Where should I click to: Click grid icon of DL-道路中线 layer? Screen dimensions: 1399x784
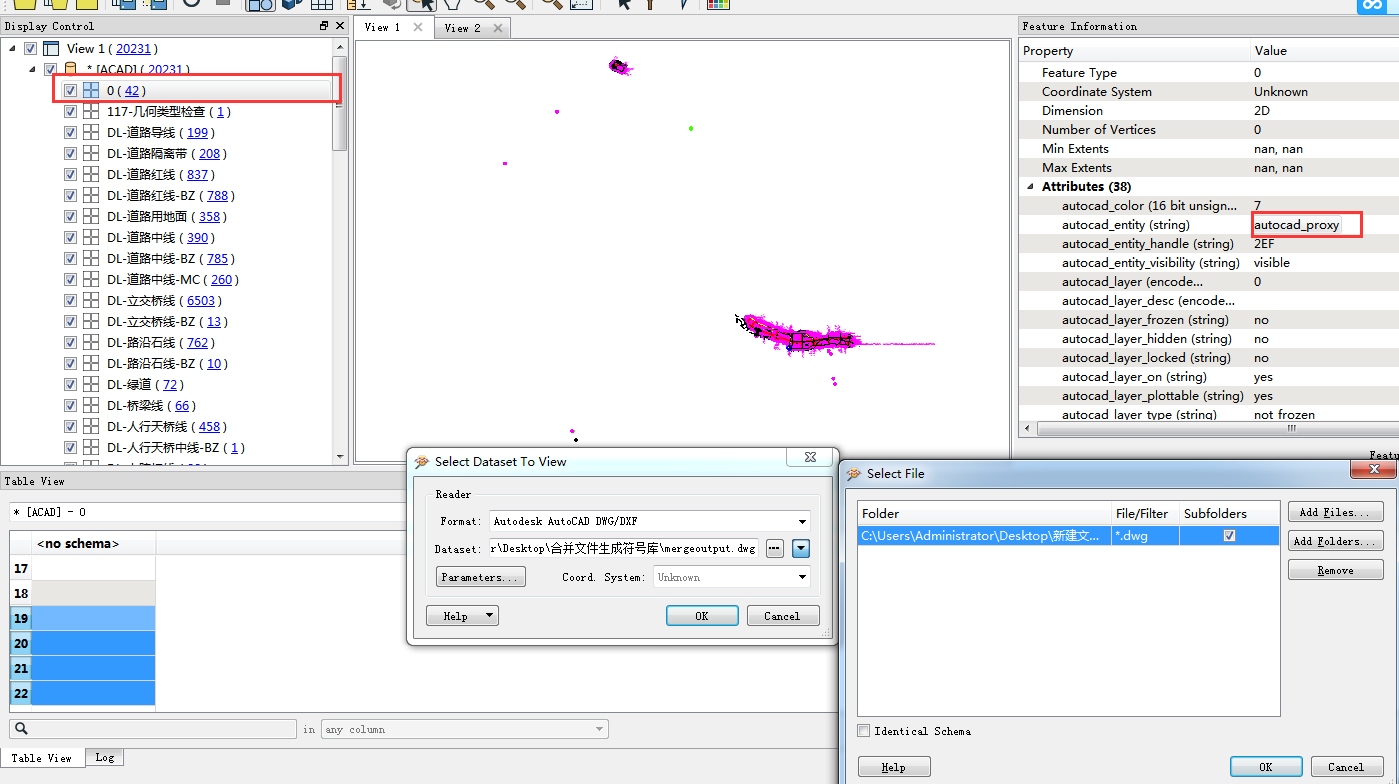click(91, 237)
